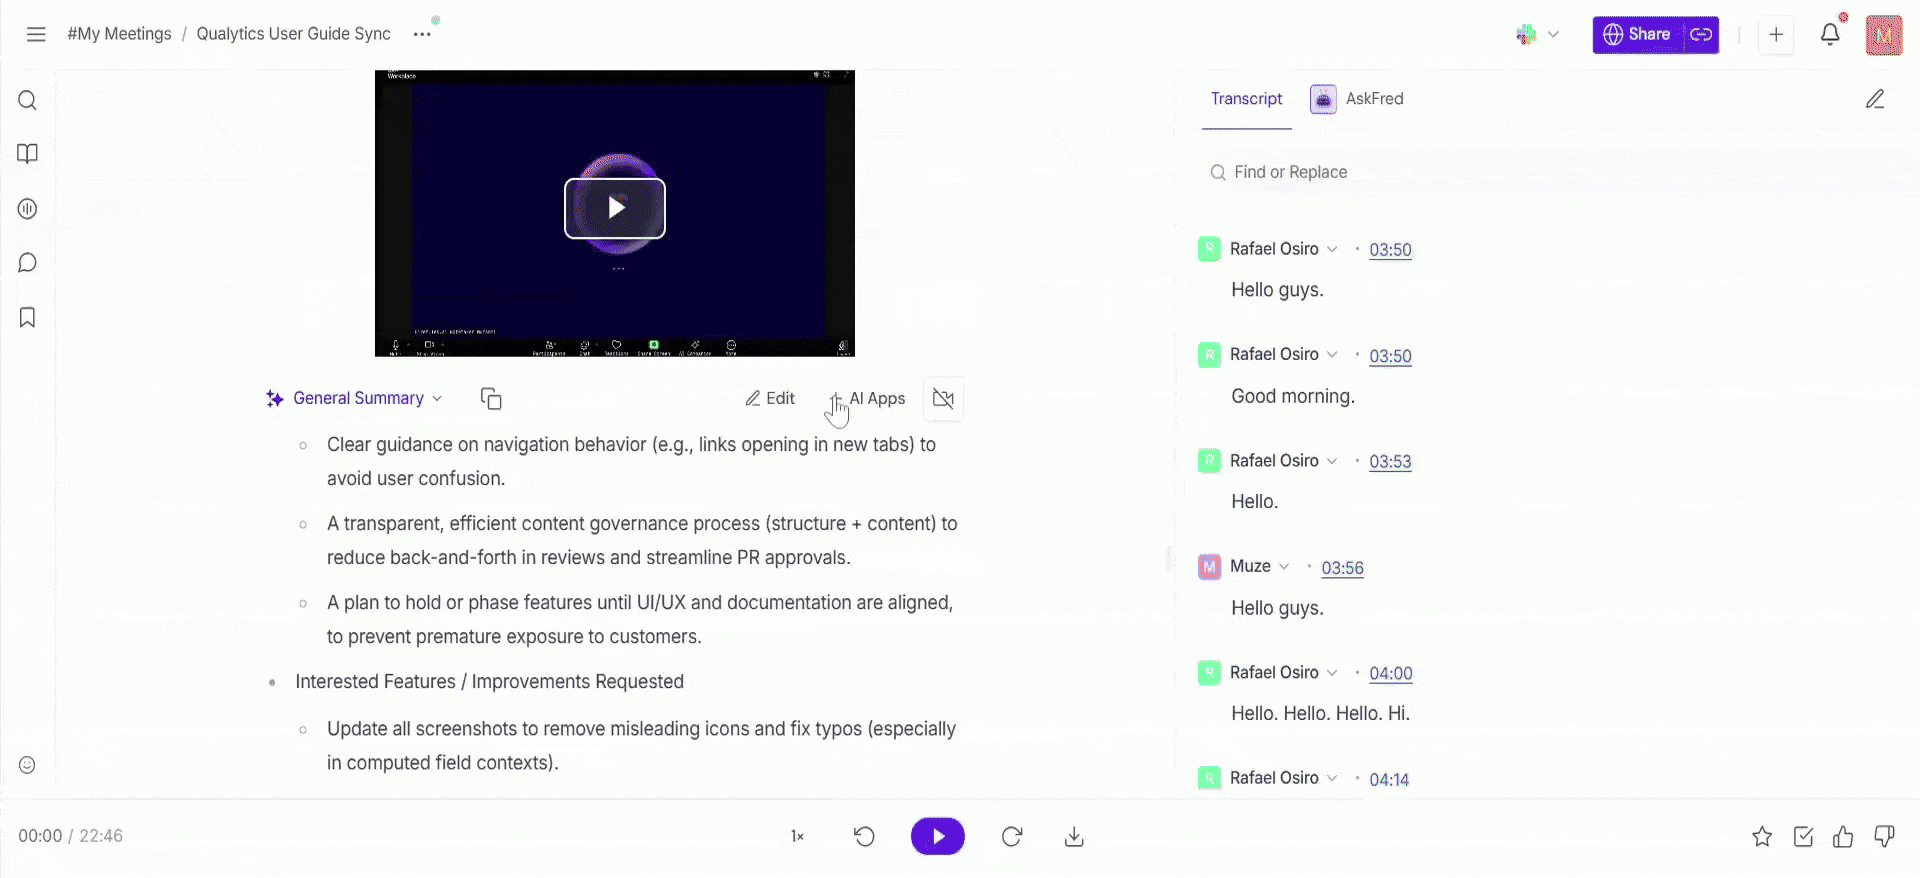Click the smiley feedback icon

[x=28, y=765]
